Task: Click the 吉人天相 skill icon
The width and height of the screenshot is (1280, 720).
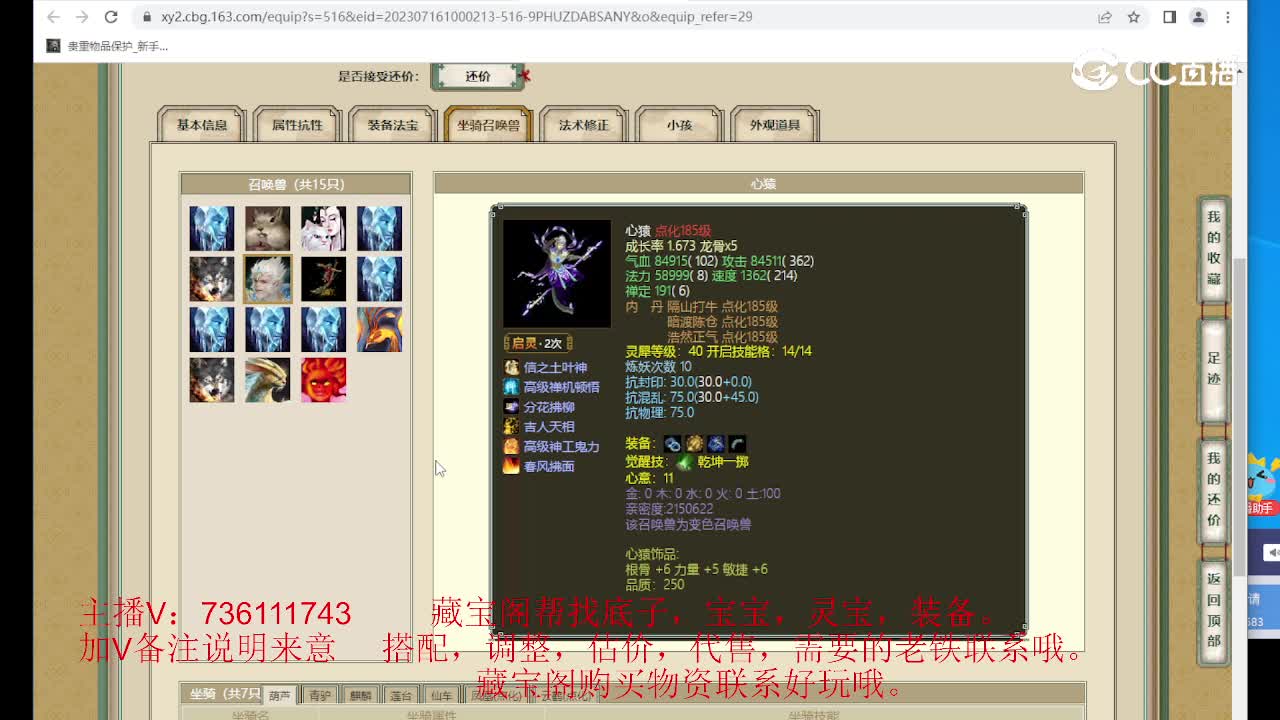Action: tap(511, 427)
